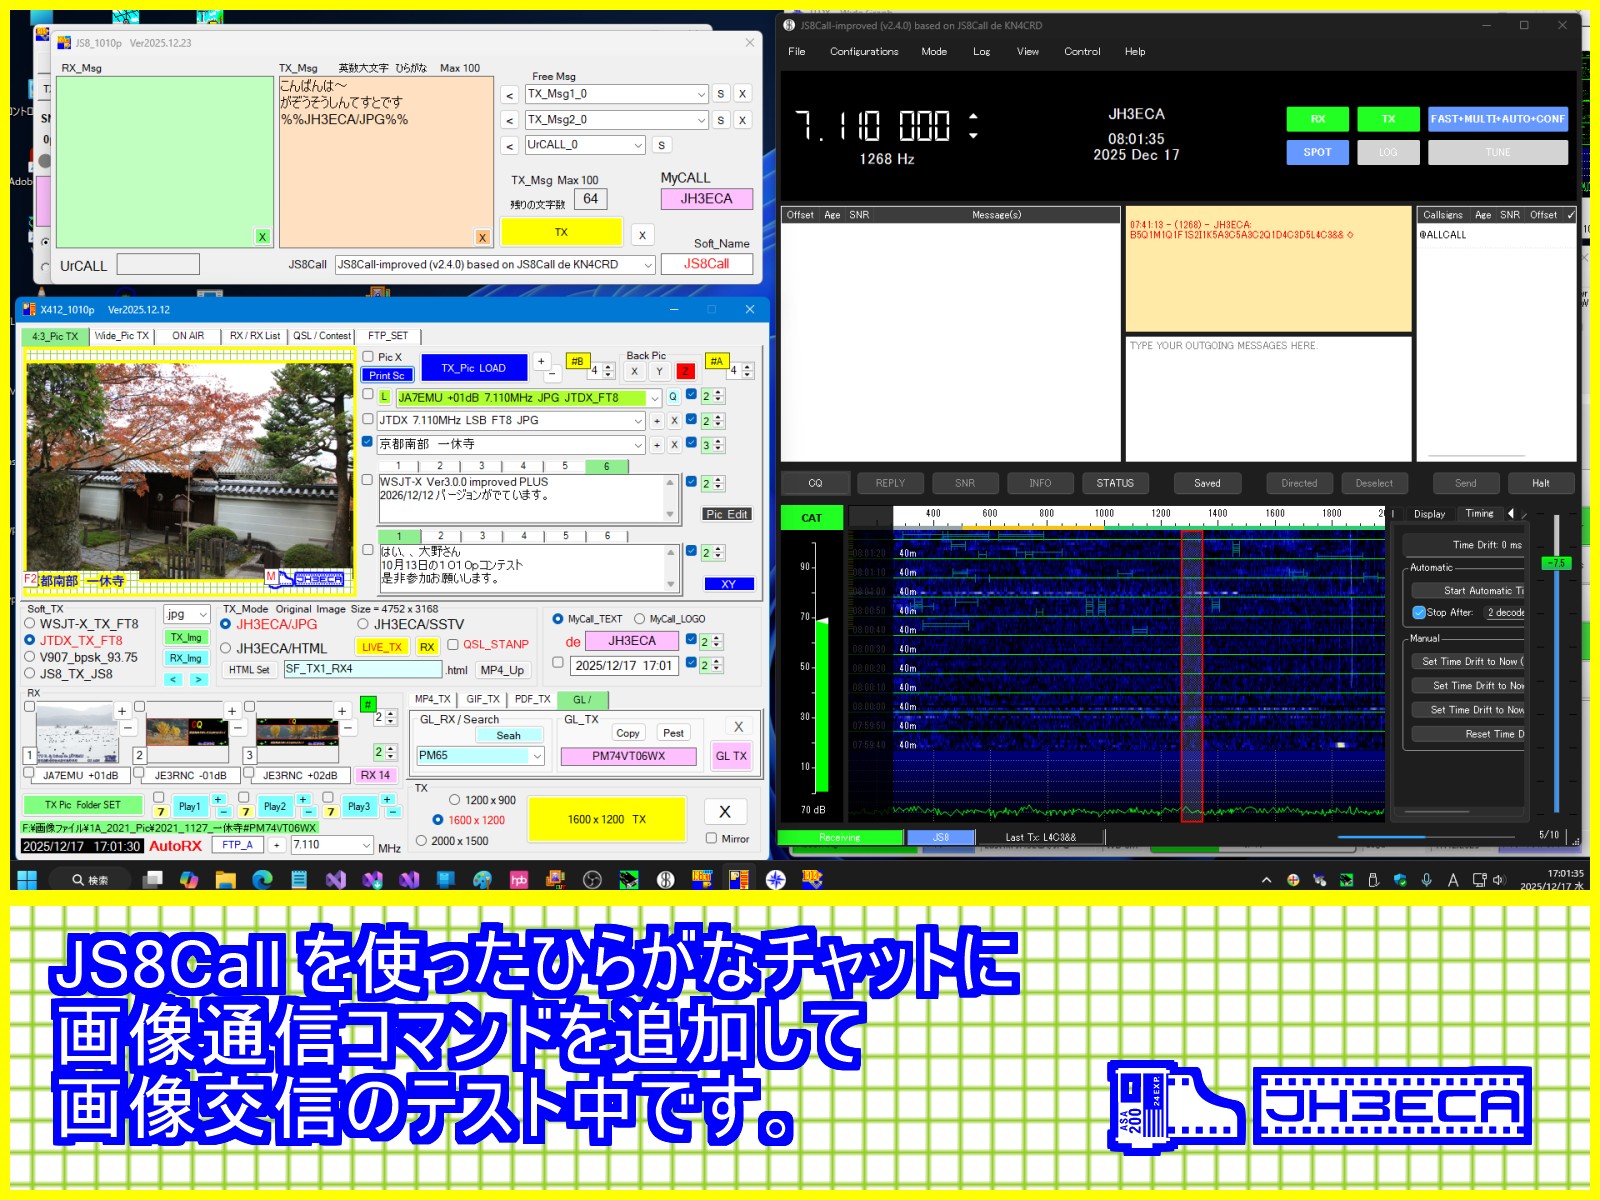Open the Configurations menu in JS8Call
The image size is (1600, 1200).
(864, 52)
